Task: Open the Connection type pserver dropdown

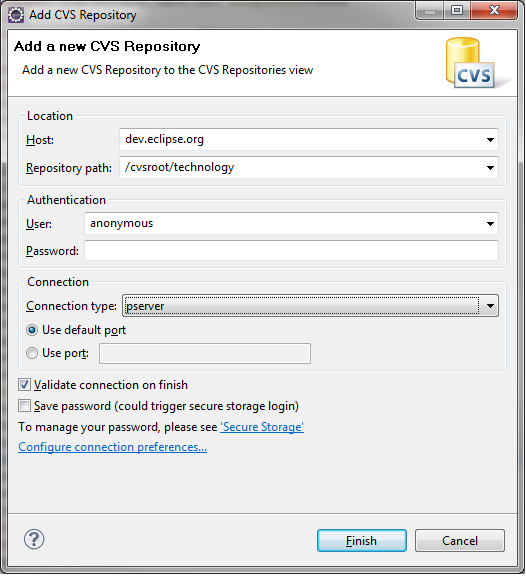Action: (x=310, y=306)
